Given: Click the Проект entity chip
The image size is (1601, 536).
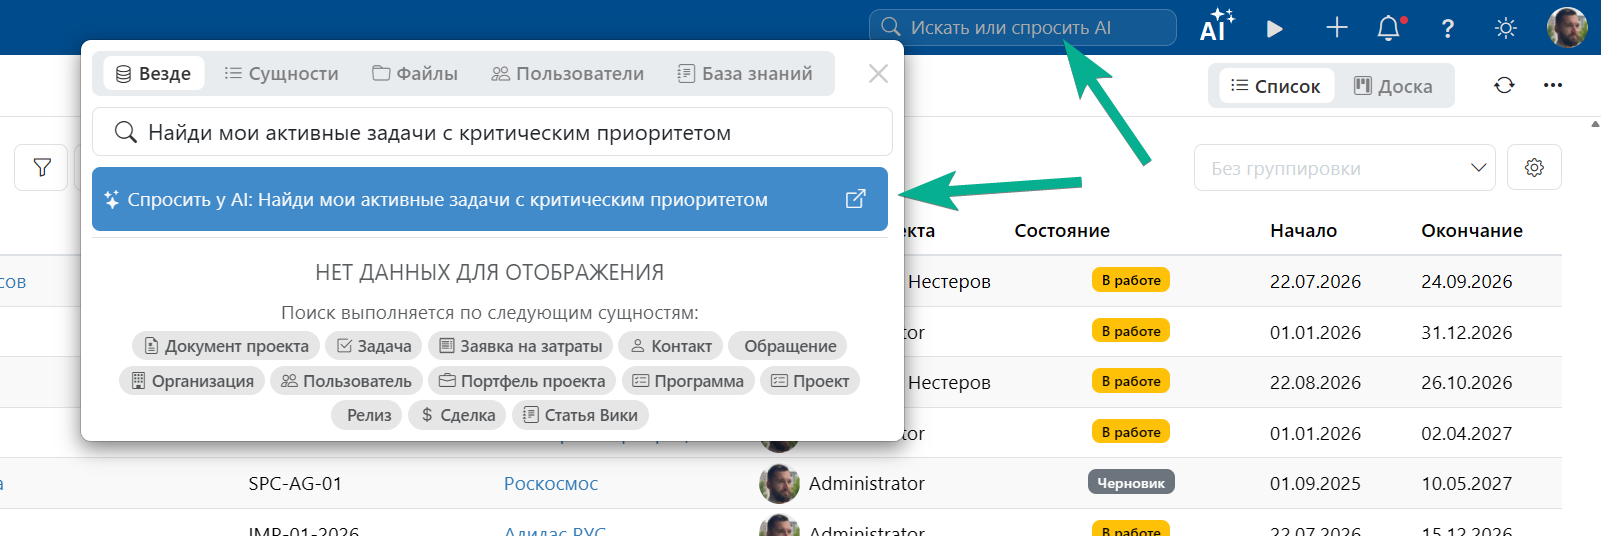Looking at the screenshot, I should (x=810, y=381).
